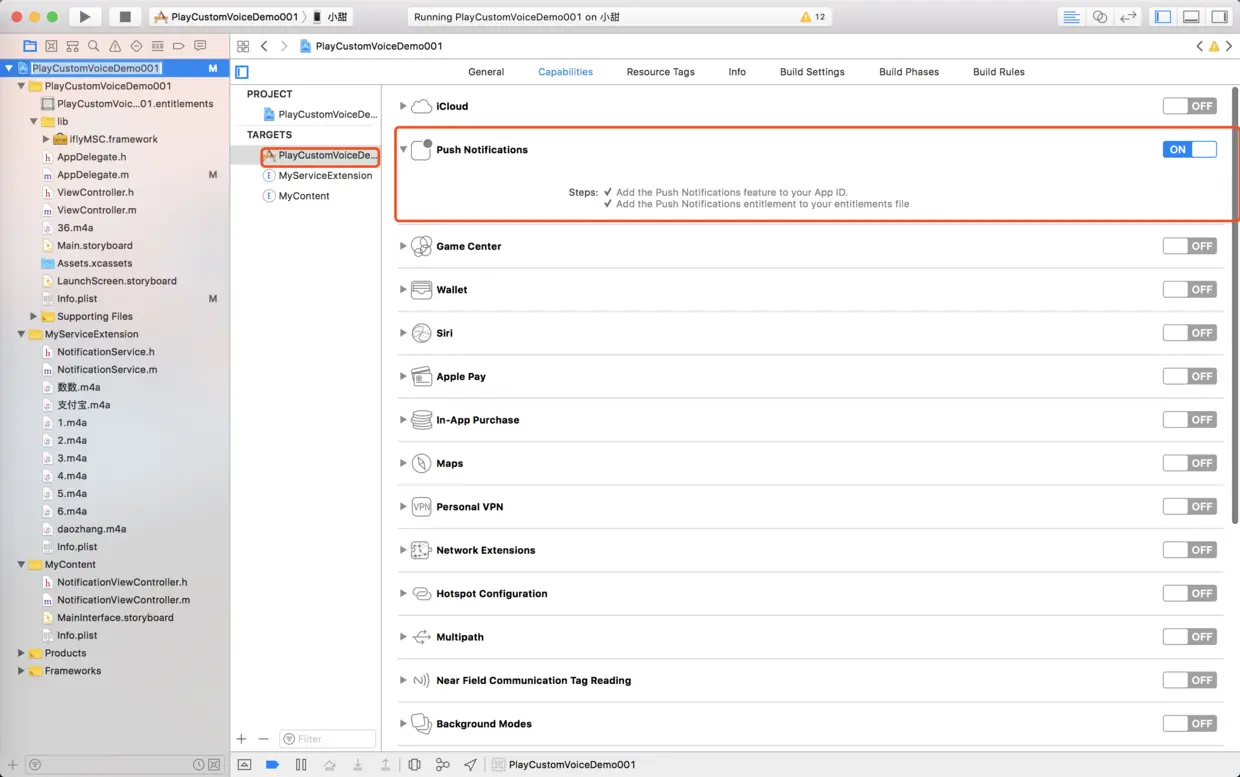Show the Utilities inspector panel
Screen dimensions: 1240x777
click(1219, 17)
